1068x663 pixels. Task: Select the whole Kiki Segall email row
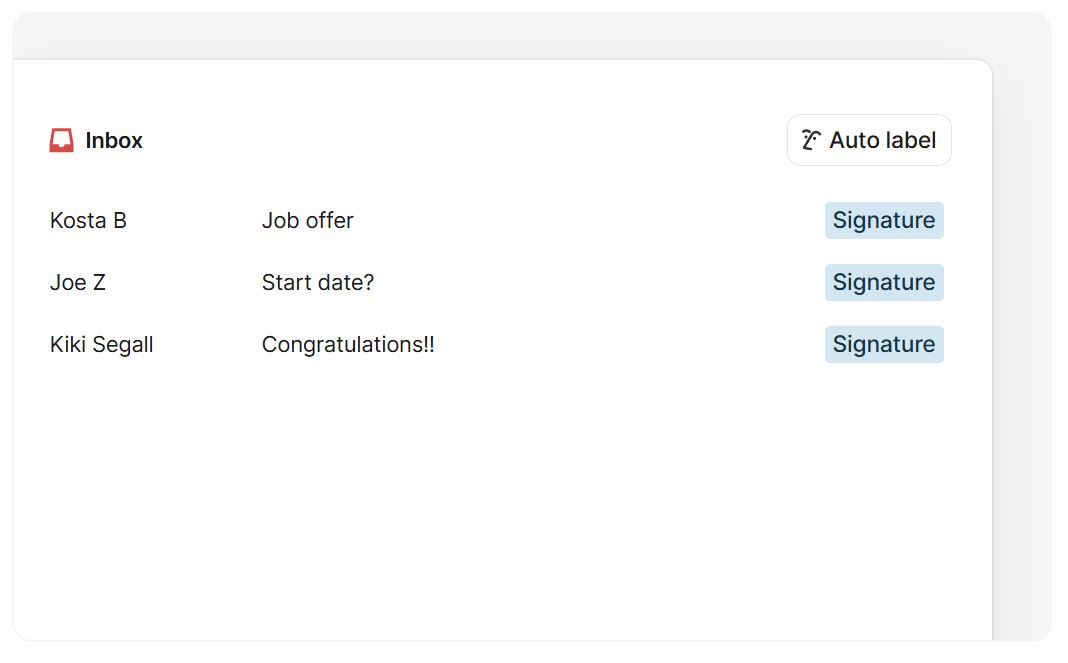click(x=497, y=344)
